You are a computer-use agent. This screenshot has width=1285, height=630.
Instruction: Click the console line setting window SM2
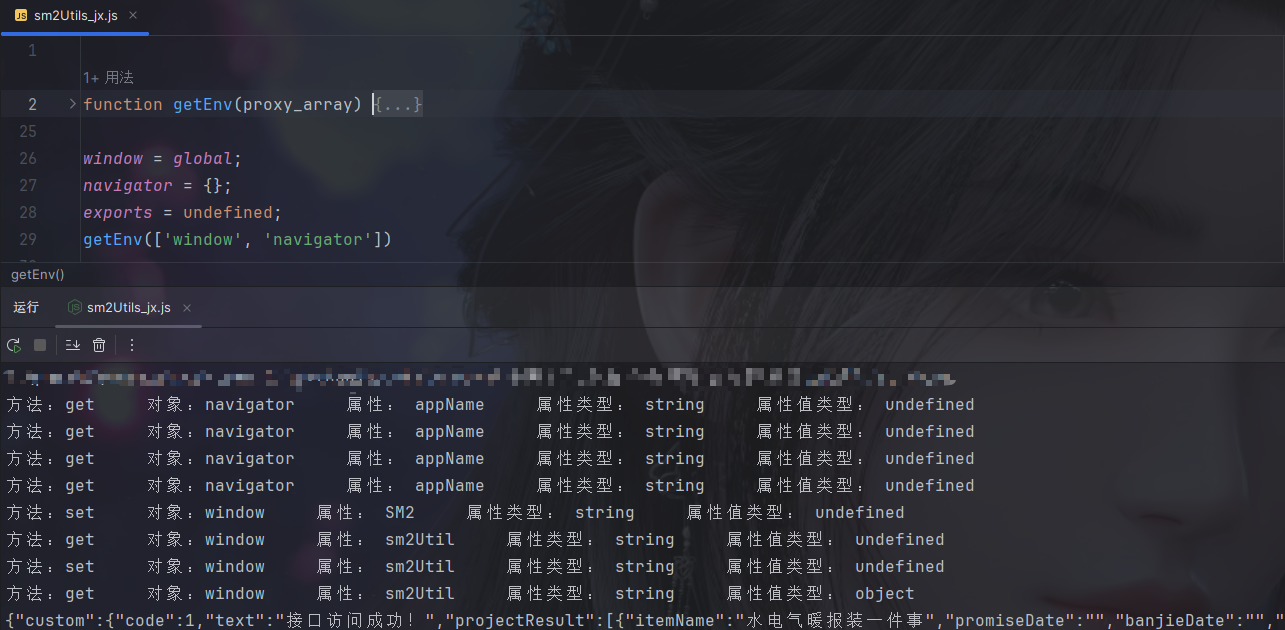[455, 513]
